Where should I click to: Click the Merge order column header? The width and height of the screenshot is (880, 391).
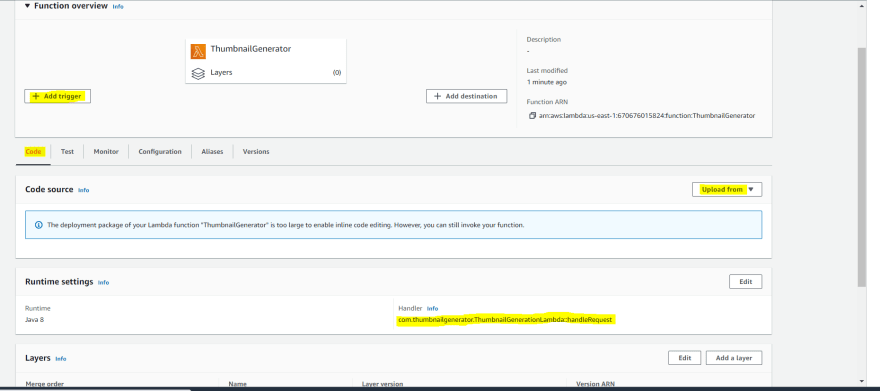[x=44, y=384]
